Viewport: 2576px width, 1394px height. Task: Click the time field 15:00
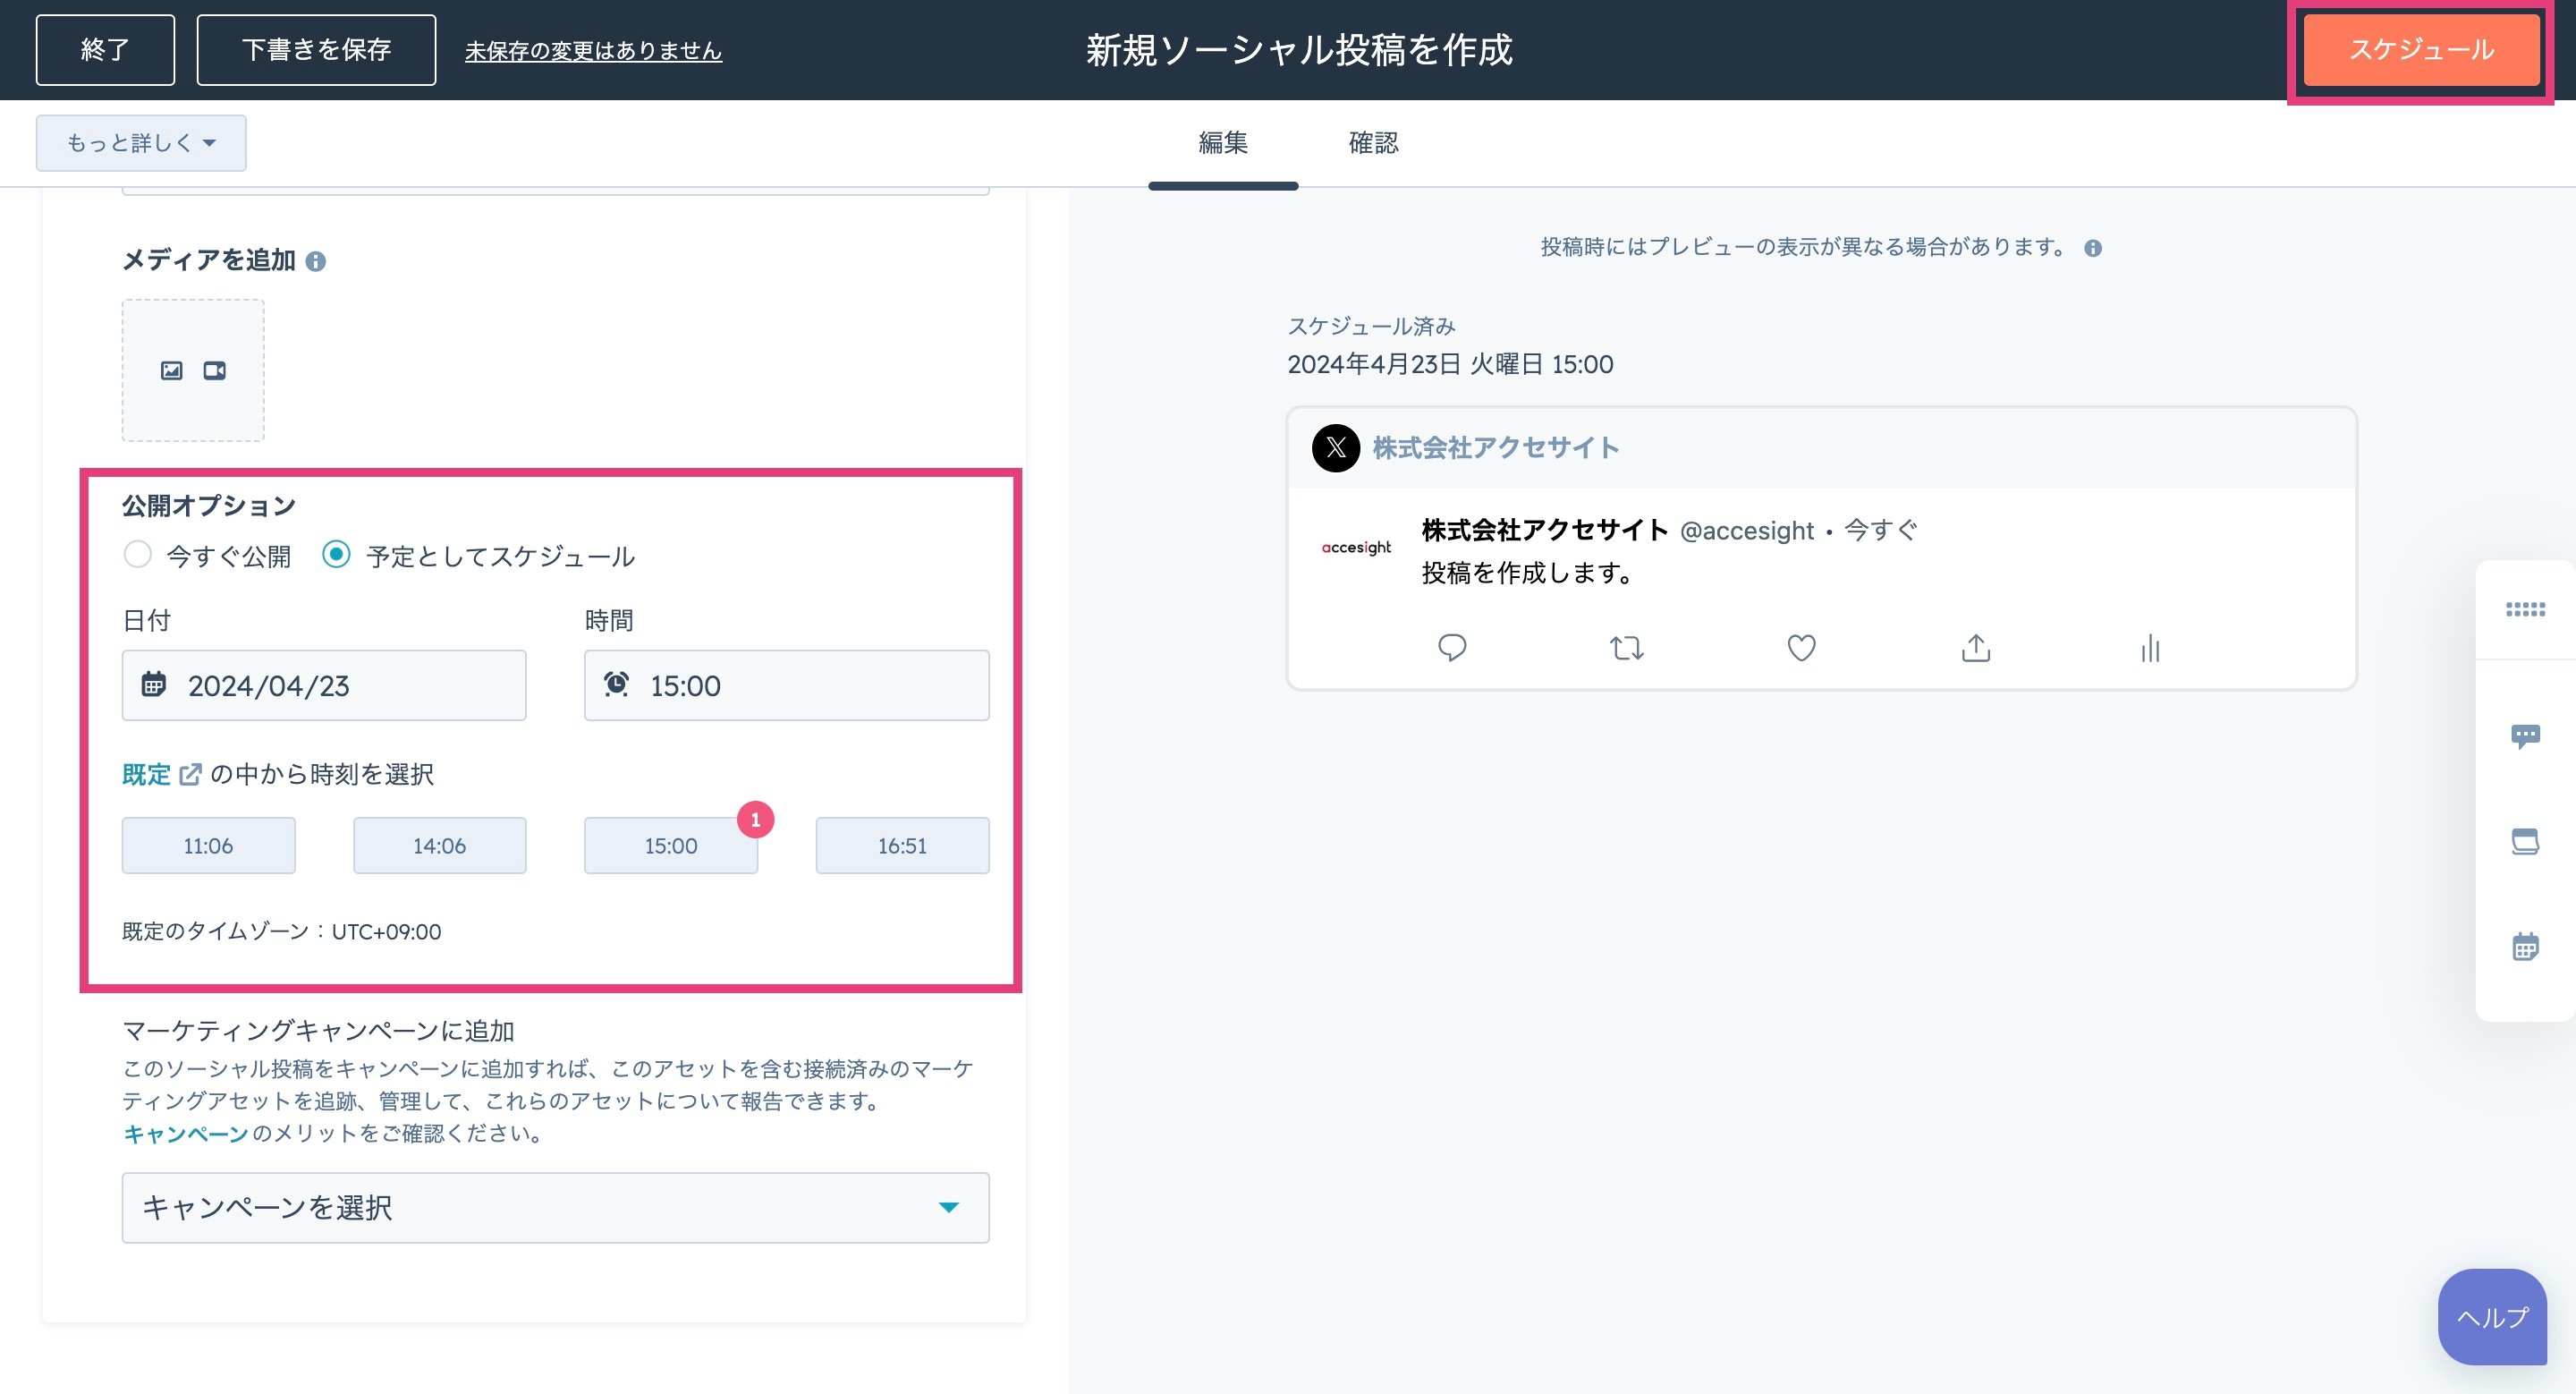(787, 685)
